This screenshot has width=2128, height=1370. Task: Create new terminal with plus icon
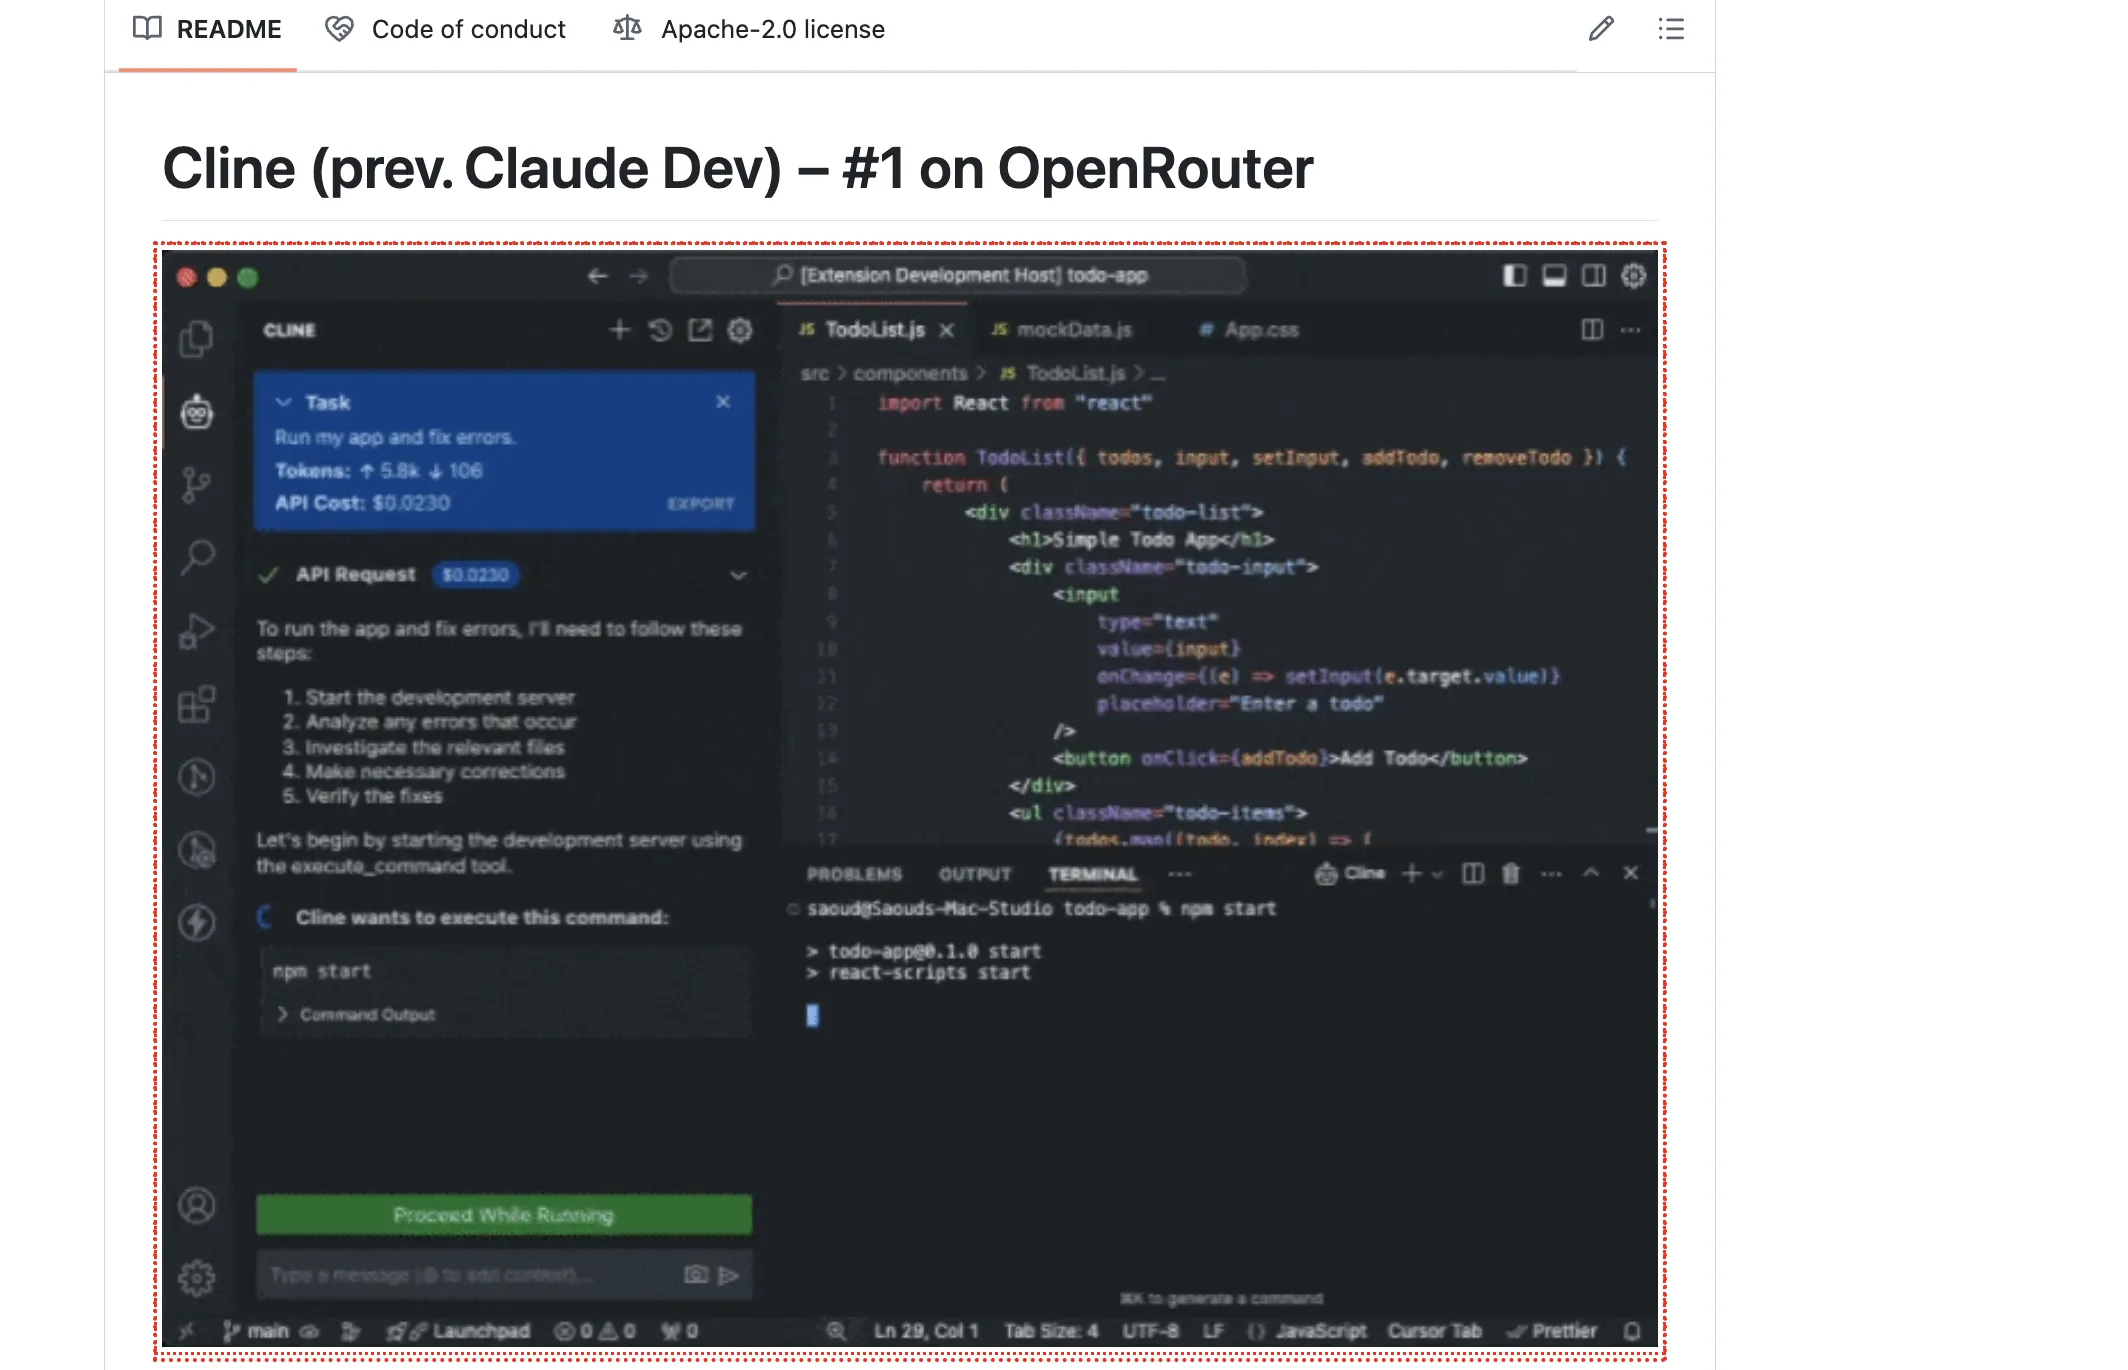click(x=1411, y=874)
